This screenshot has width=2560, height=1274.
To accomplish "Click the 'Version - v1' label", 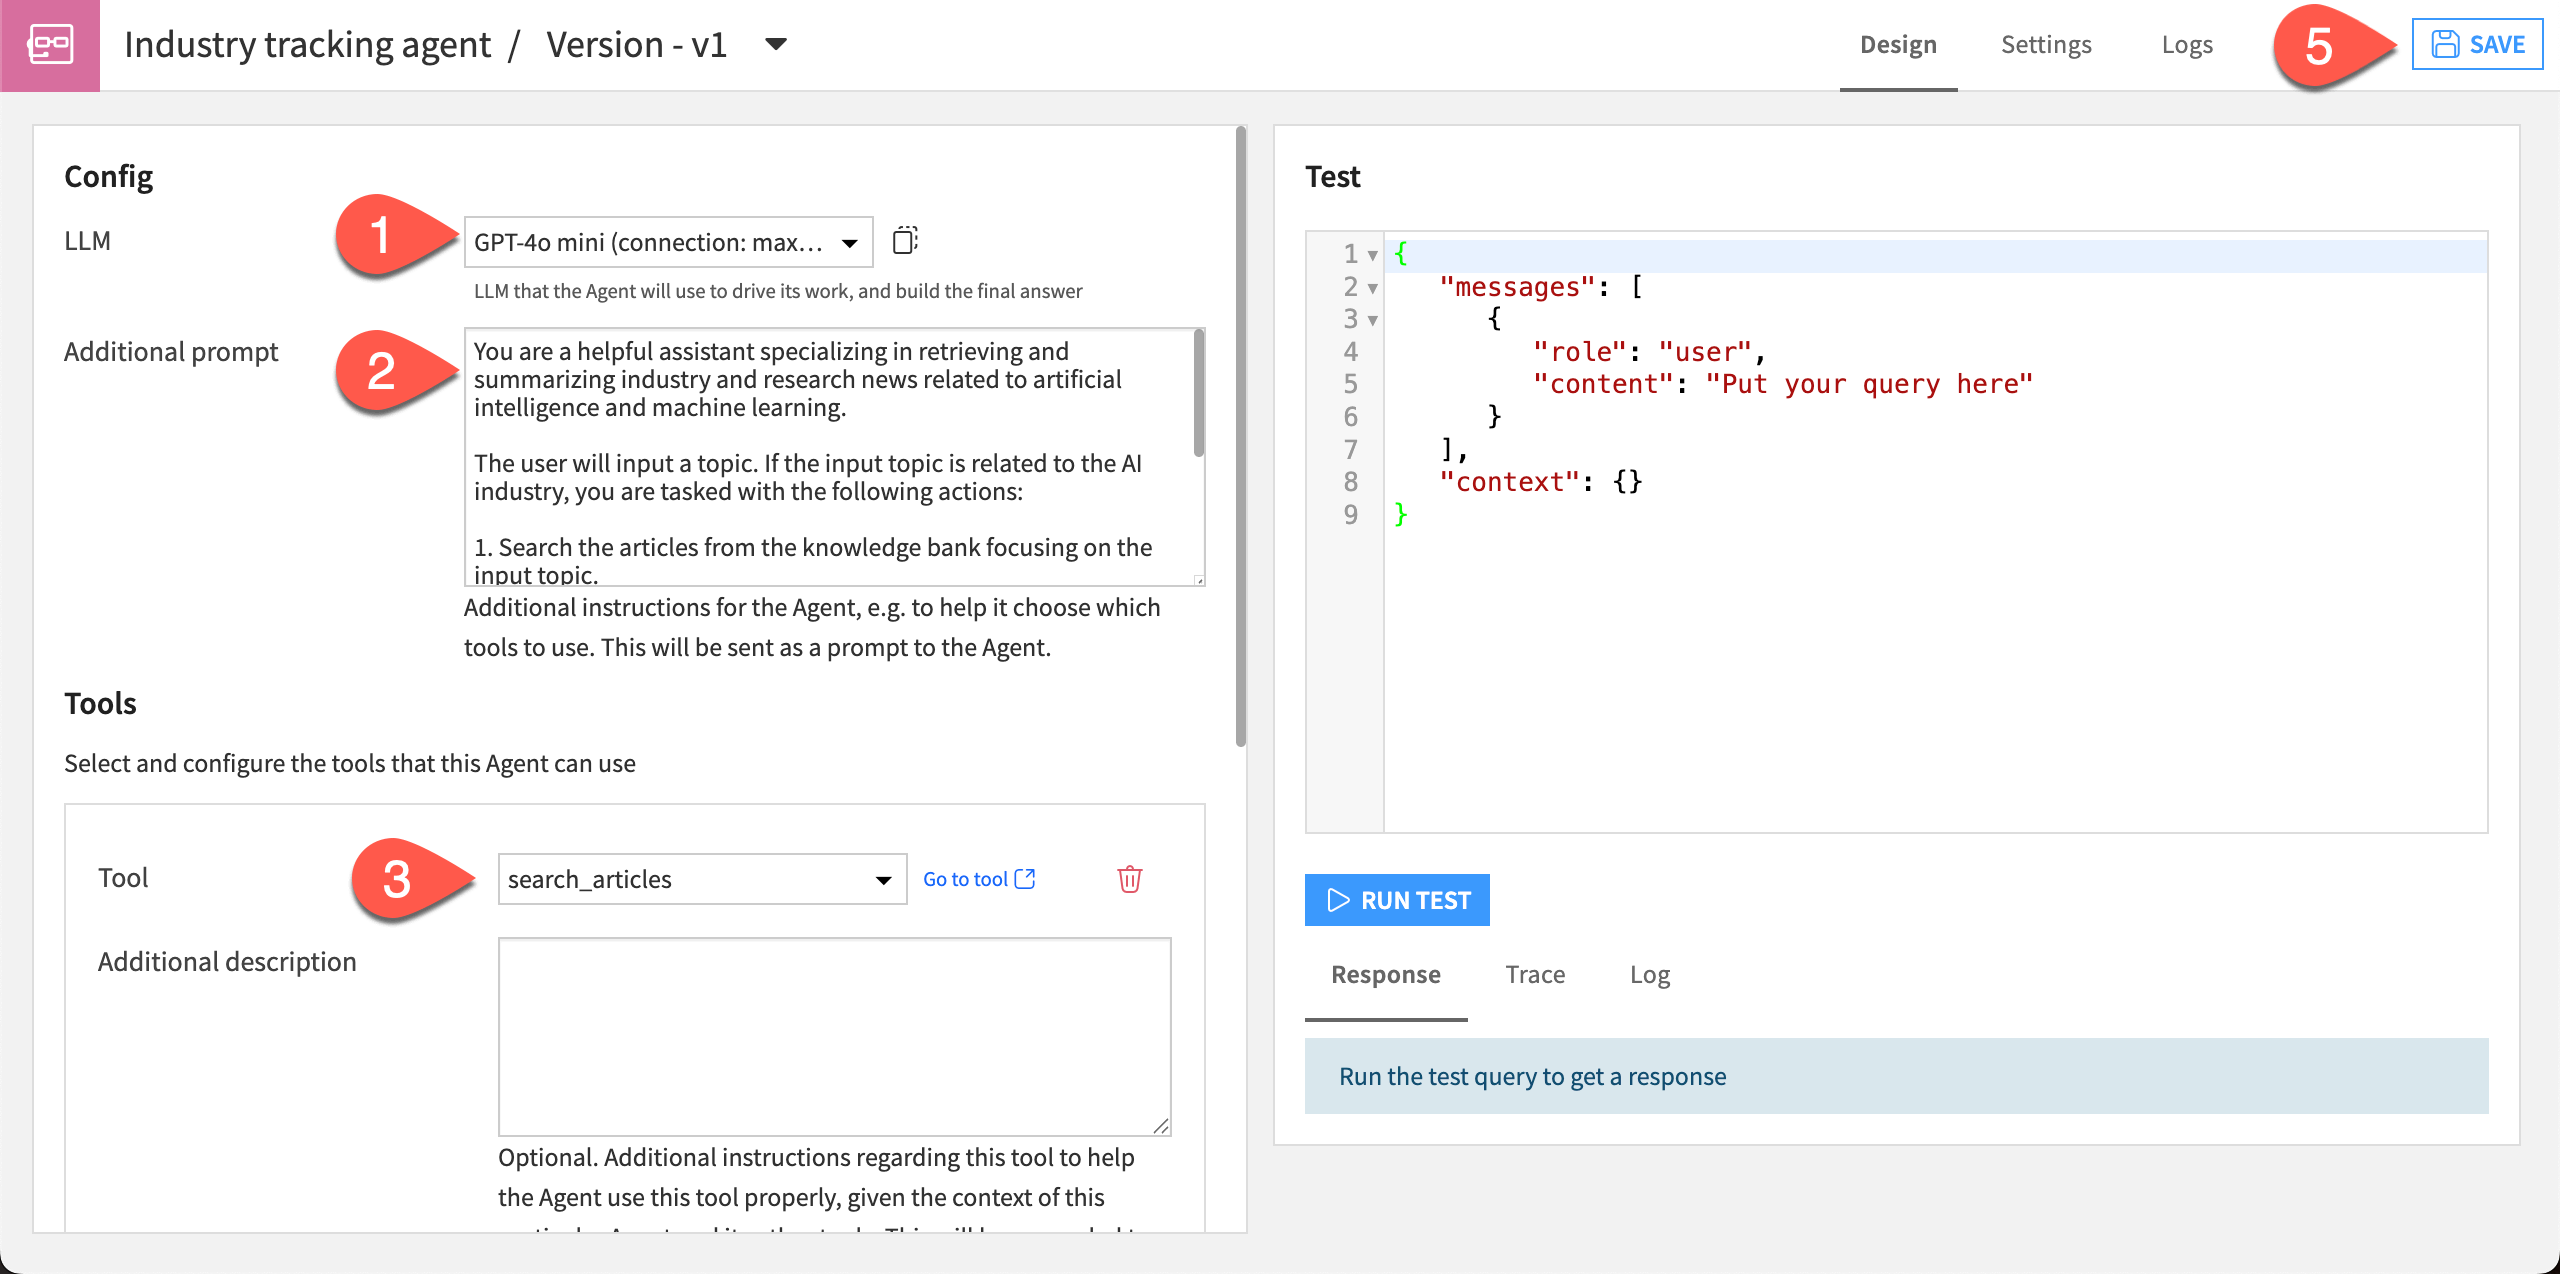I will pyautogui.click(x=636, y=45).
